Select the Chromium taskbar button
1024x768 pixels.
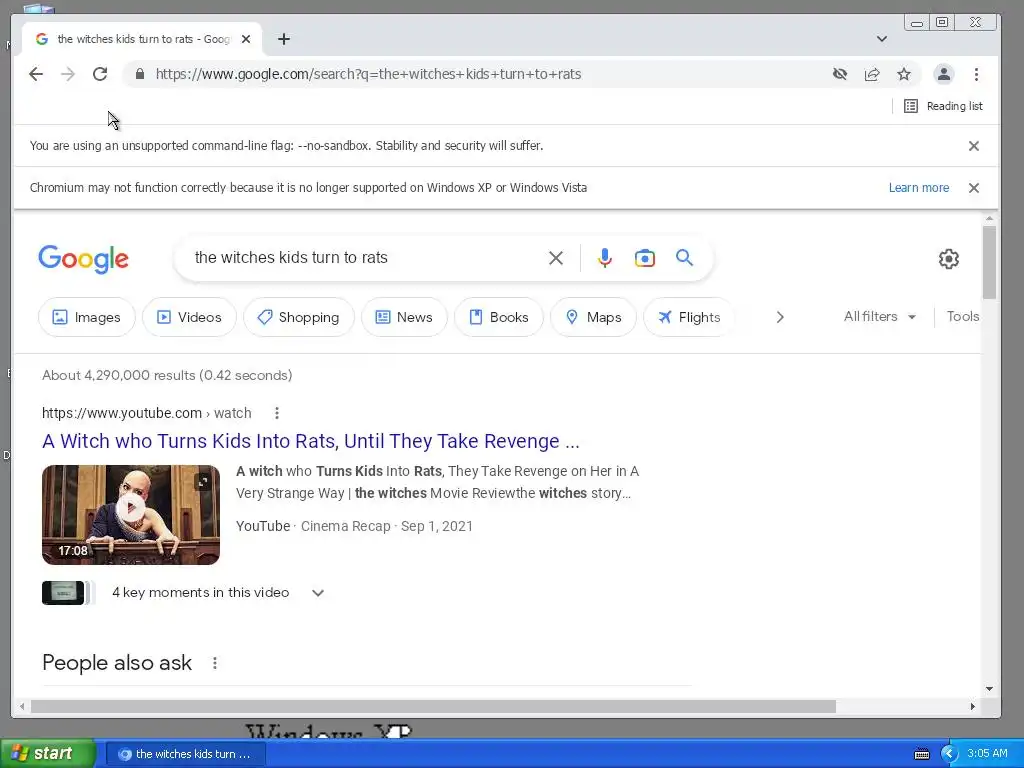pos(185,754)
